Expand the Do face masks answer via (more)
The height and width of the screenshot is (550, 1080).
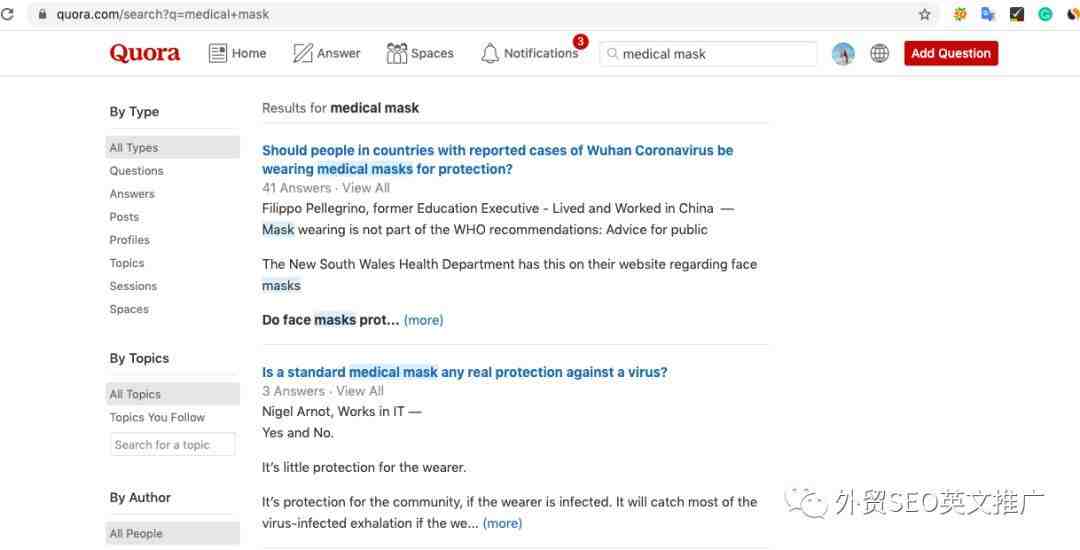click(x=424, y=320)
